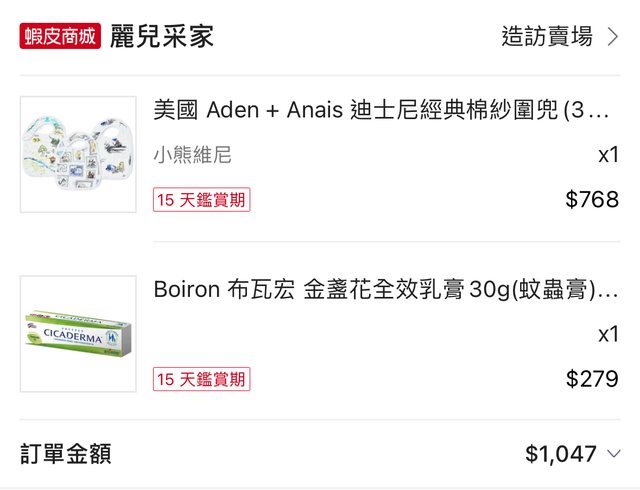Image resolution: width=640 pixels, height=490 pixels.
Task: Click the $279 item price
Action: [592, 379]
